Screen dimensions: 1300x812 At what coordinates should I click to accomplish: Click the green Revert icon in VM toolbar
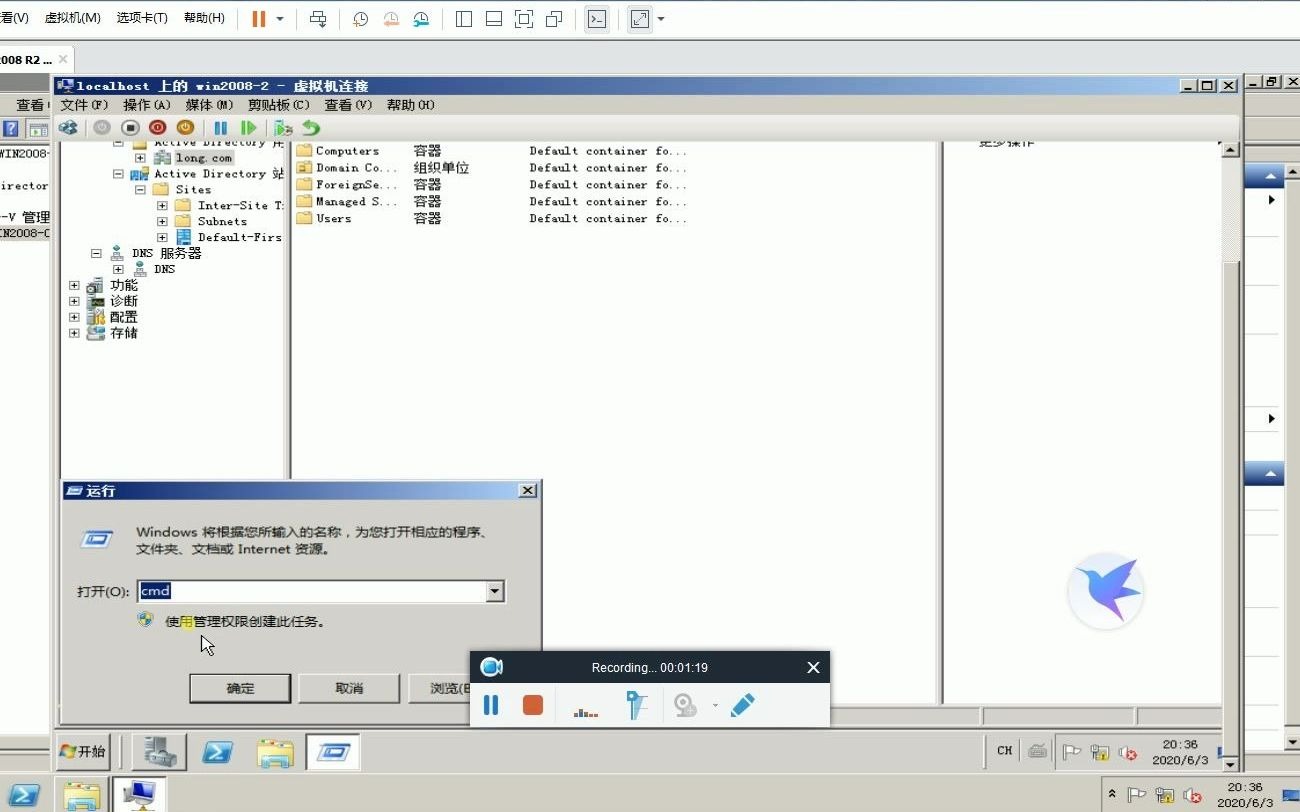pyautogui.click(x=312, y=128)
